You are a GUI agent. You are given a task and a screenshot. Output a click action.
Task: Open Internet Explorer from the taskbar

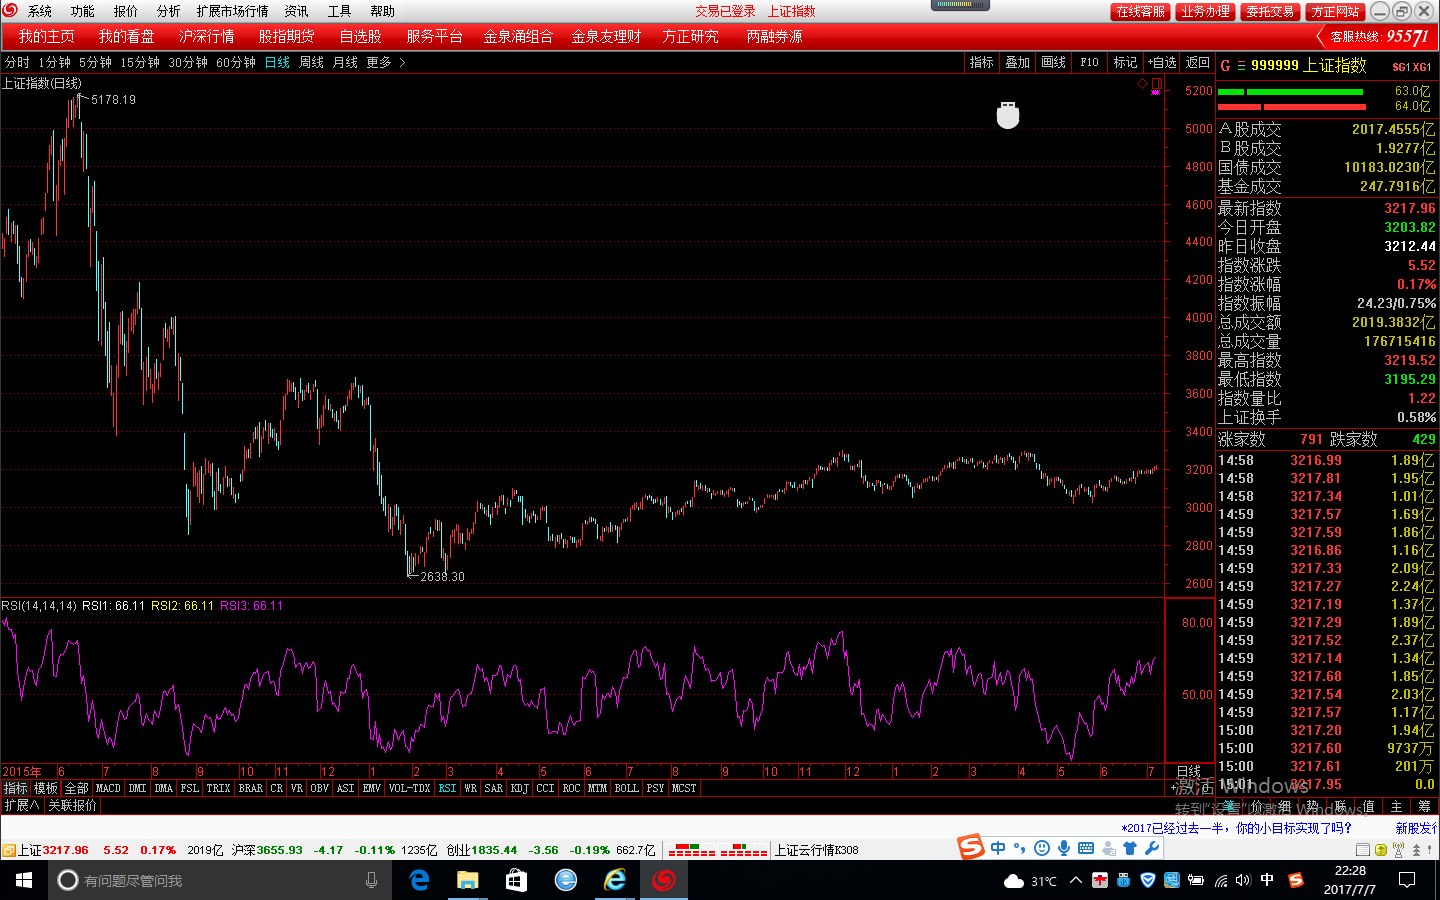pyautogui.click(x=614, y=880)
